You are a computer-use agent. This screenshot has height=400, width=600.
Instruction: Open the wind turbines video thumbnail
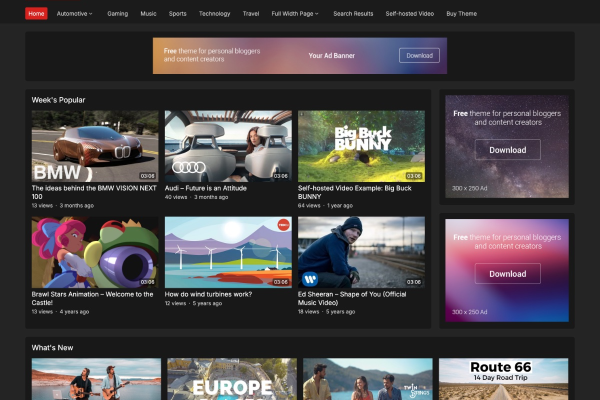pyautogui.click(x=228, y=252)
